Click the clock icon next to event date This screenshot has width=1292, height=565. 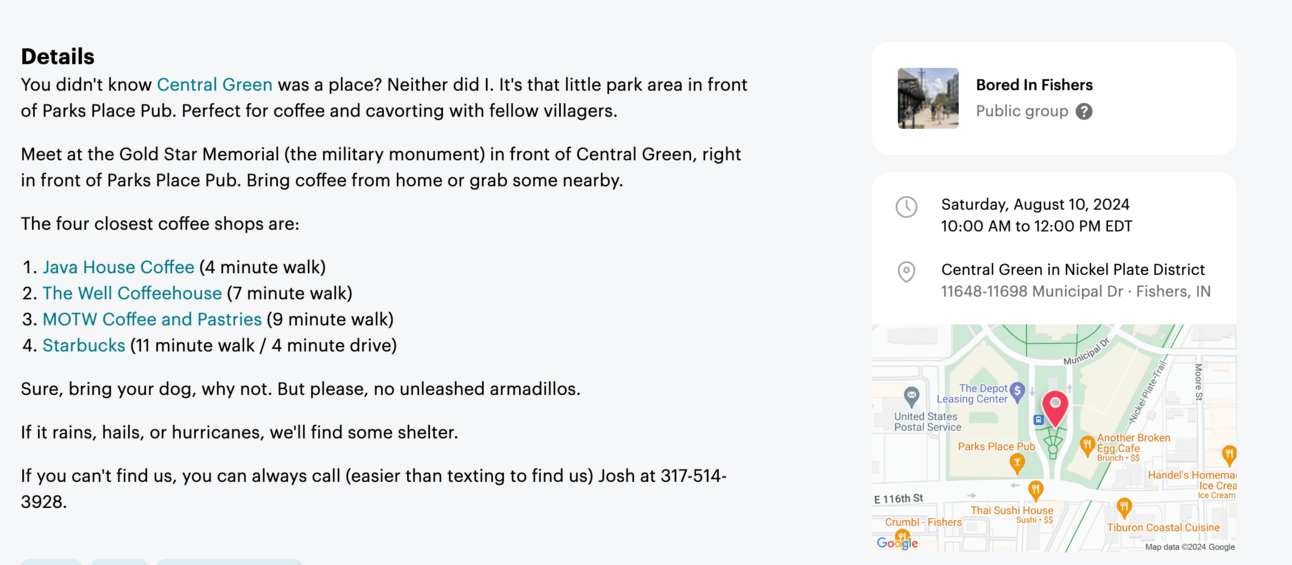906,207
